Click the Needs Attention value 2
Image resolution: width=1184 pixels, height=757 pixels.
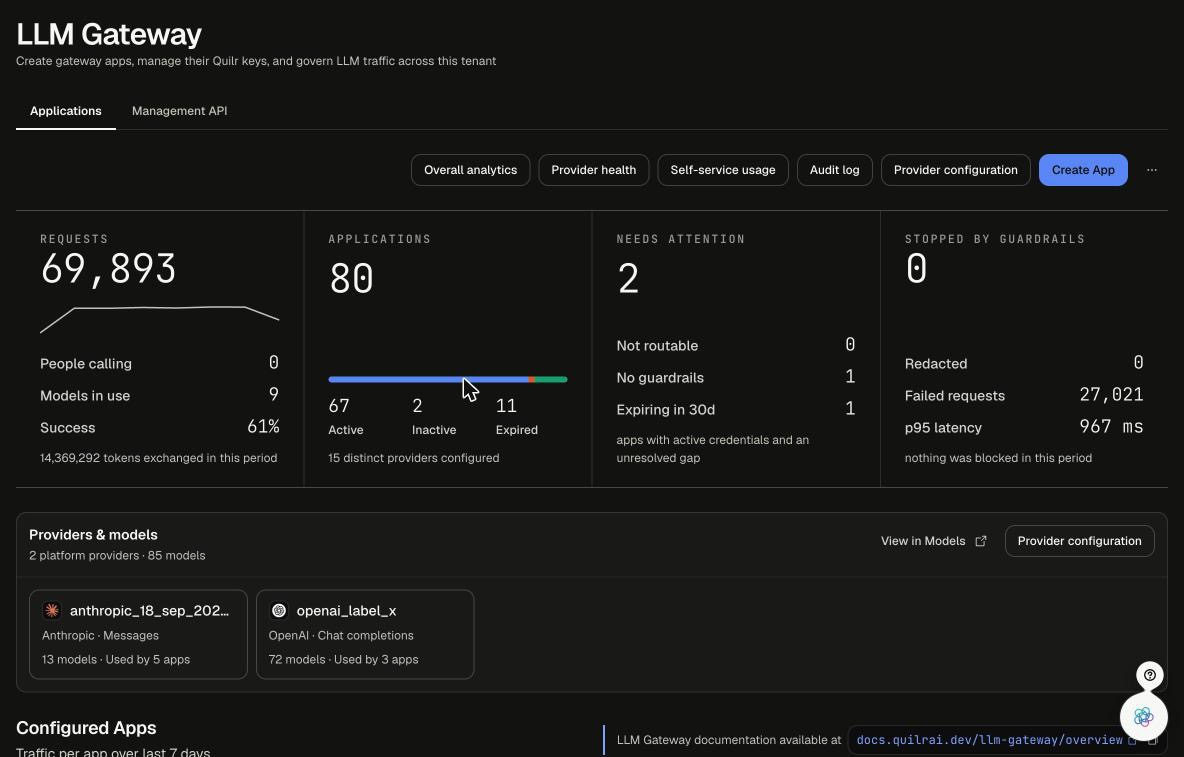point(628,278)
